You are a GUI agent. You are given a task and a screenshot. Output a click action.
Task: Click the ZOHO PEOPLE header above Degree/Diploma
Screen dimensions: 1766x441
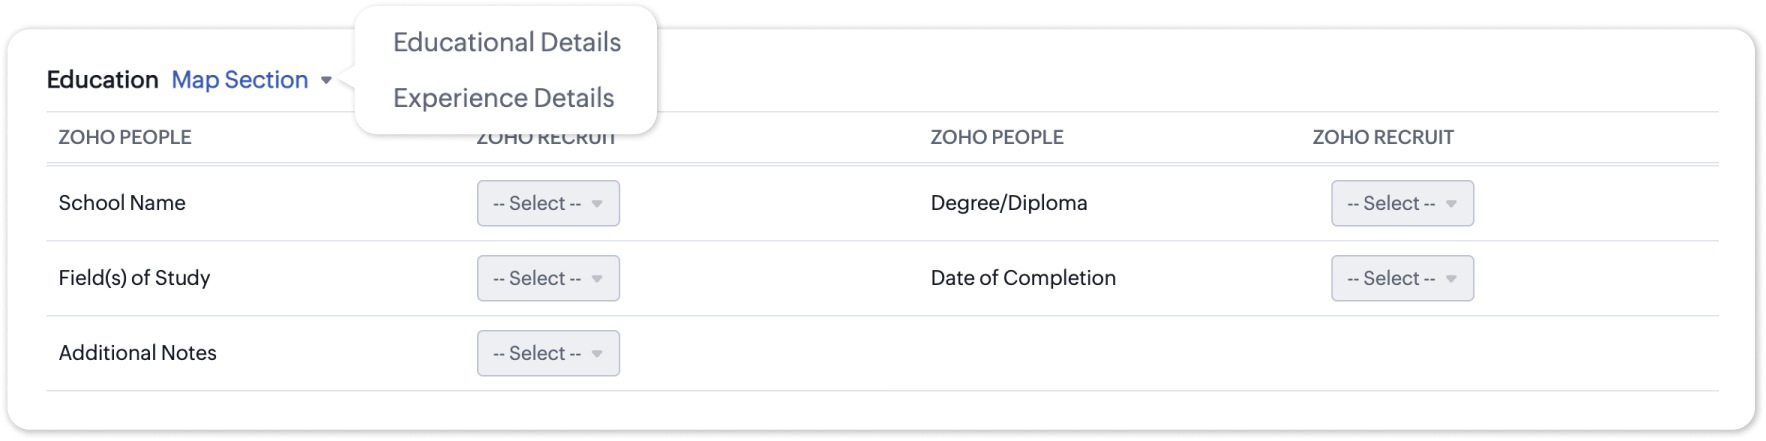(x=996, y=137)
